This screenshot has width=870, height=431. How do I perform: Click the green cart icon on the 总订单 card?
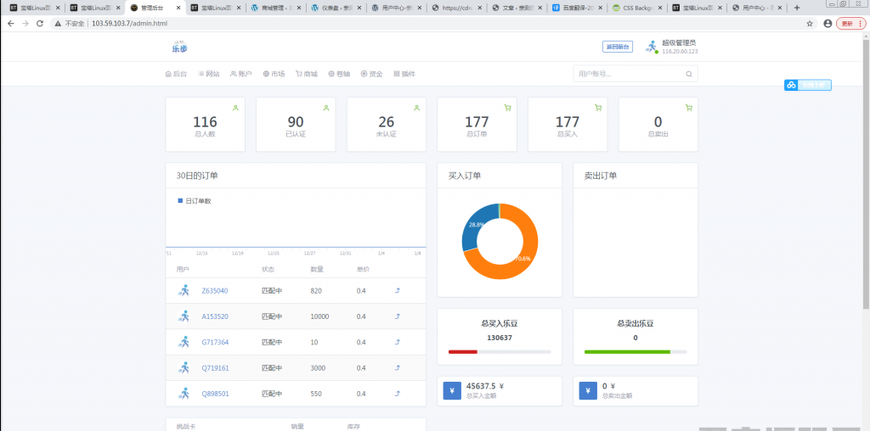(x=508, y=108)
